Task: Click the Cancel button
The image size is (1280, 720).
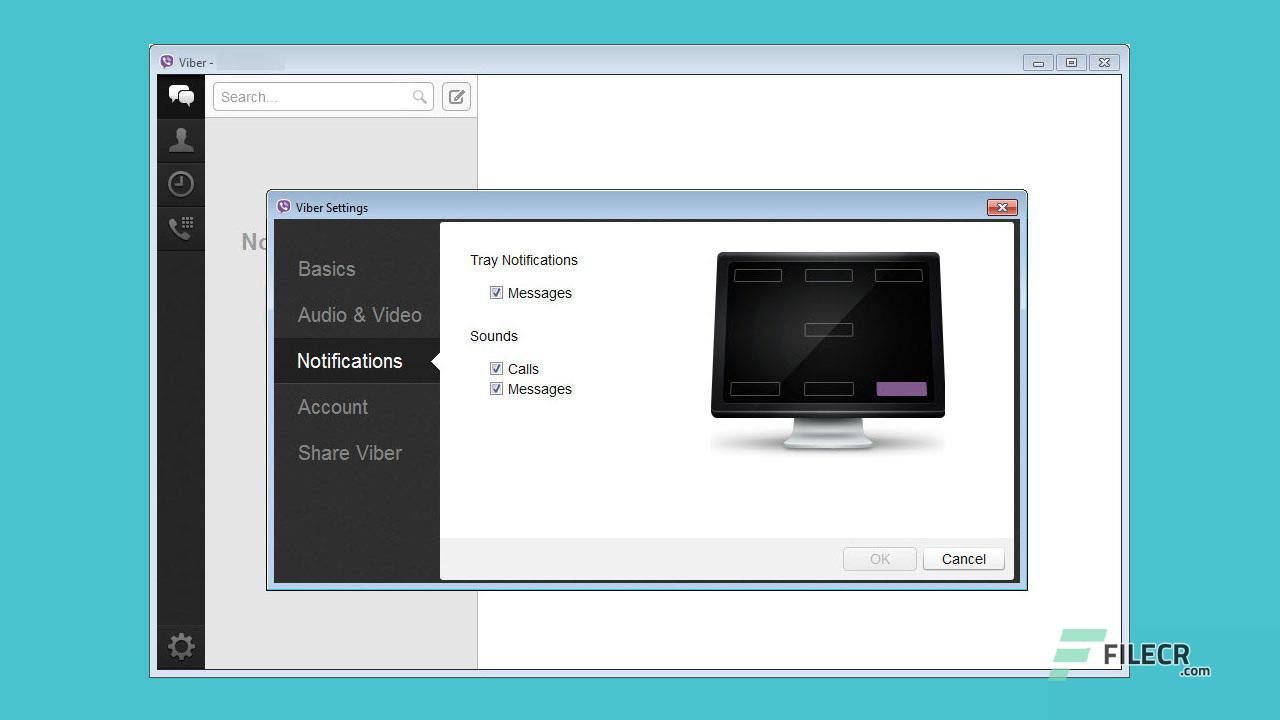Action: click(x=964, y=559)
